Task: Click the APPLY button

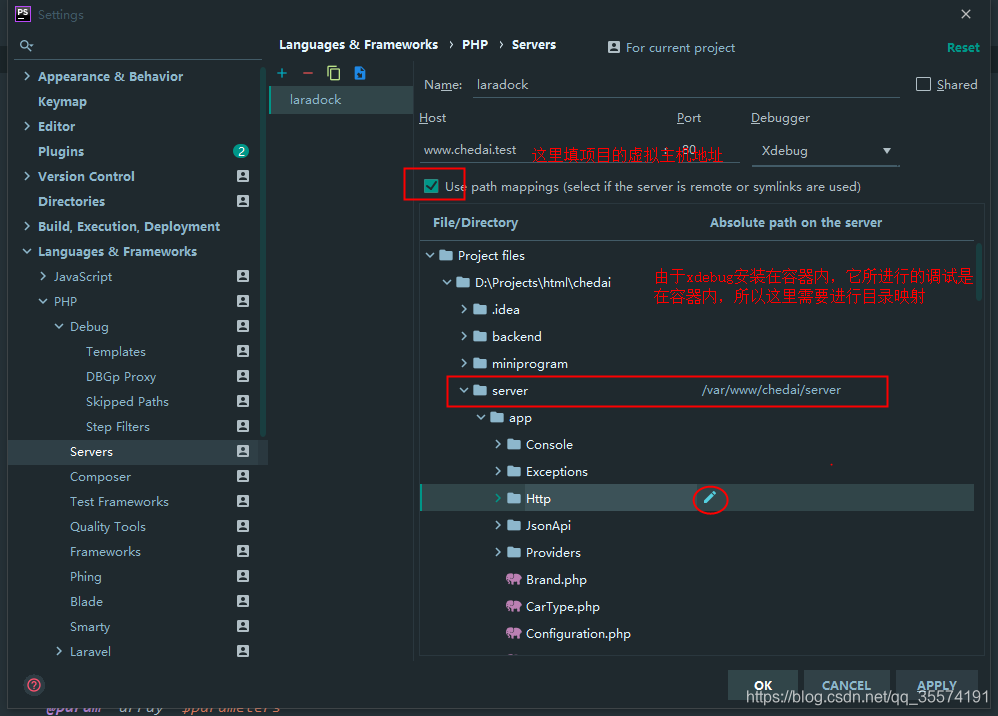Action: tap(936, 685)
